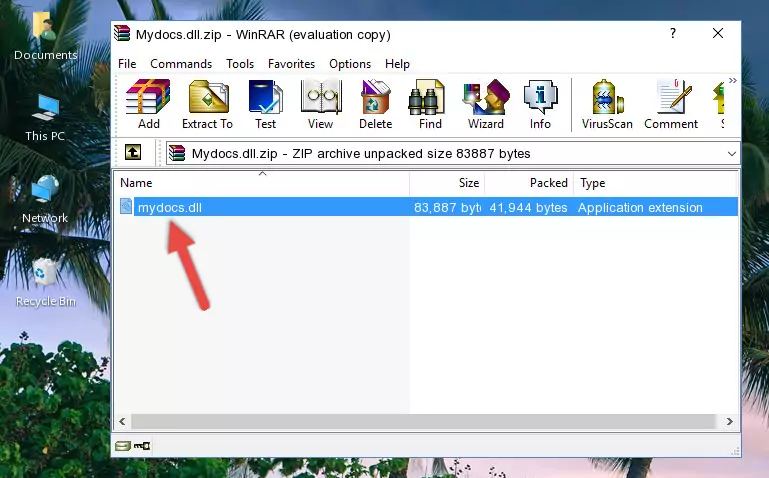This screenshot has height=478, width=769.
Task: Select the Documents desktop icon
Action: click(45, 37)
